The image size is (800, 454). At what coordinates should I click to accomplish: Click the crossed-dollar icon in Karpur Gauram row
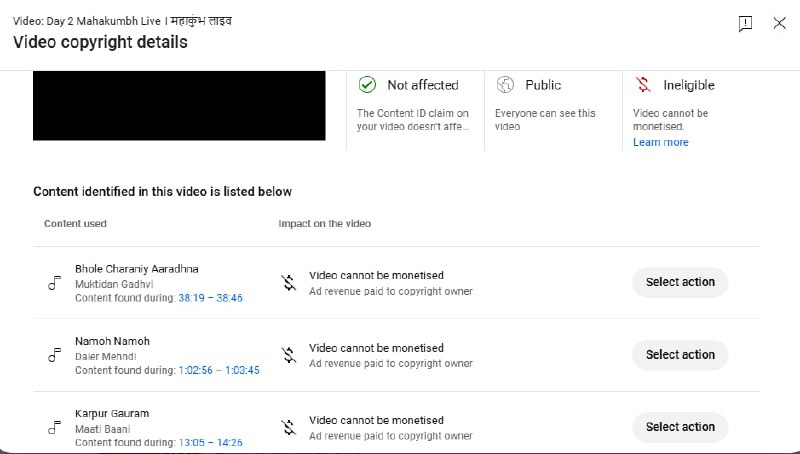tap(289, 427)
